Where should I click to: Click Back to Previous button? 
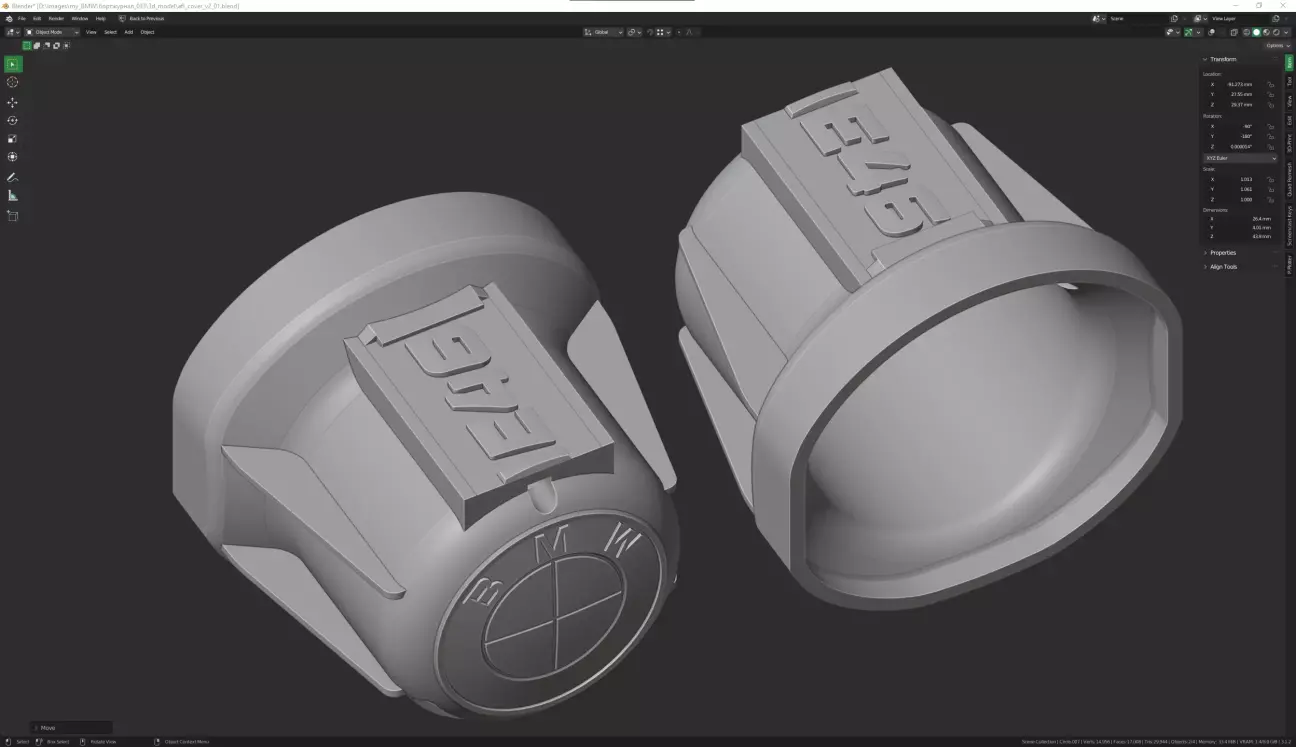click(141, 18)
